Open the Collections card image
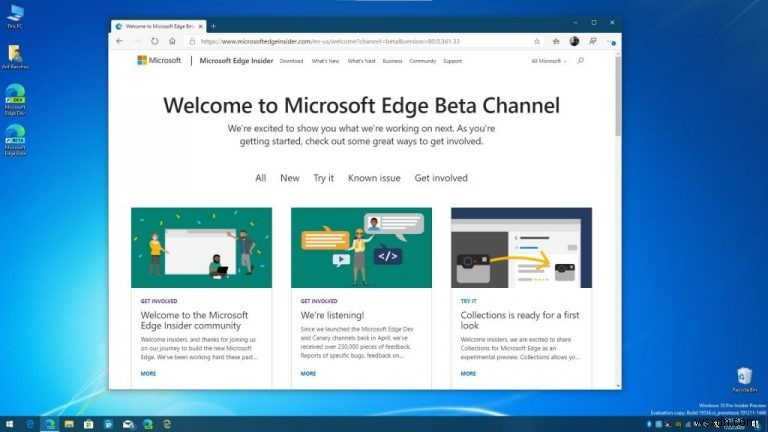The height and width of the screenshot is (432, 768). tap(521, 248)
